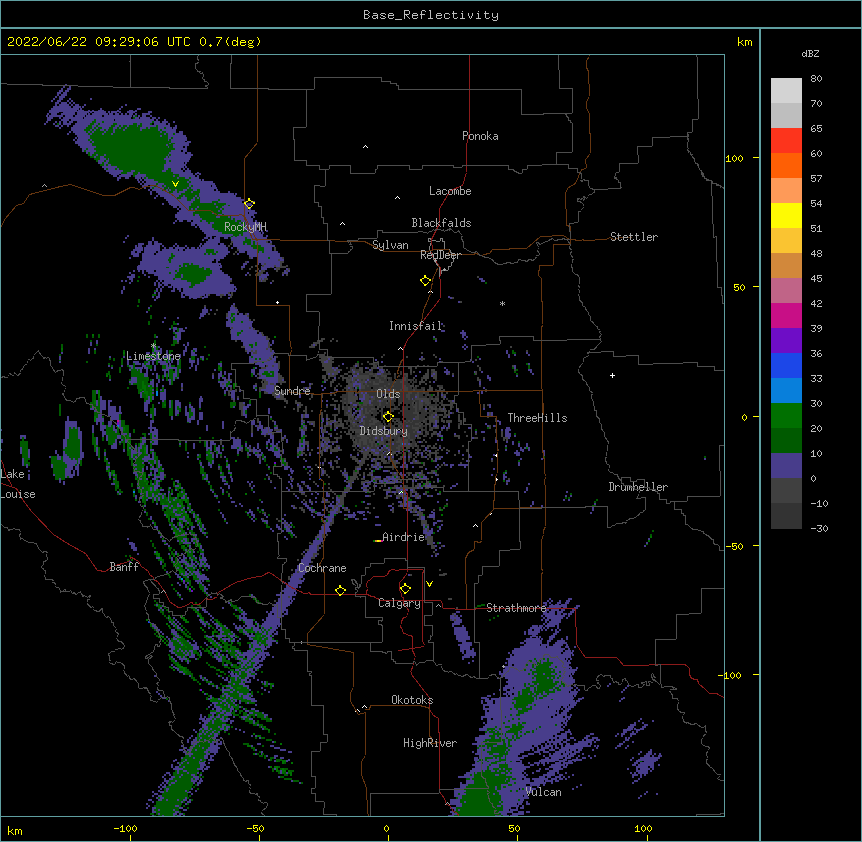Select the 100 tick on bottom axis
The width and height of the screenshot is (862, 842).
pos(643,829)
